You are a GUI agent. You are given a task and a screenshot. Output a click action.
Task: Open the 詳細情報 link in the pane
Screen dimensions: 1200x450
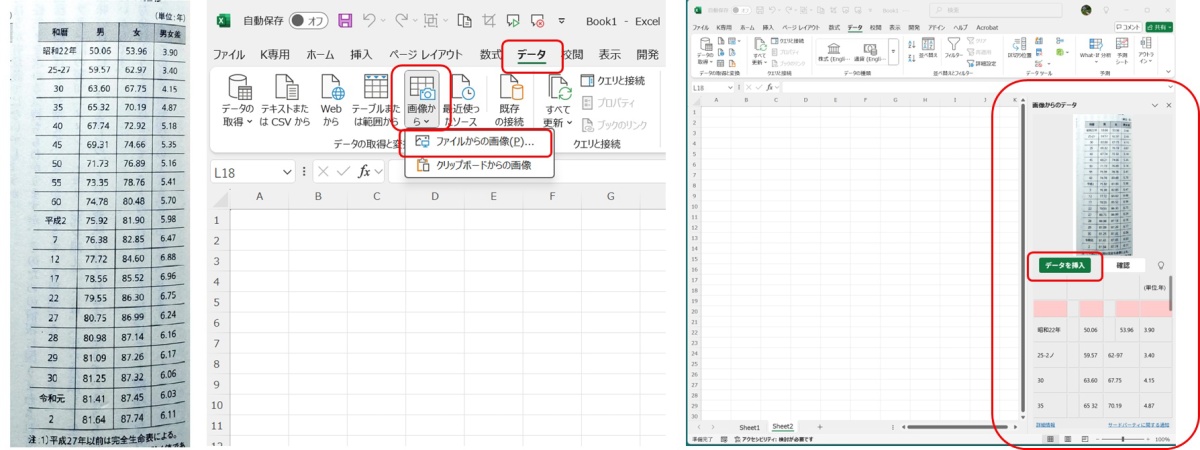[x=1045, y=425]
